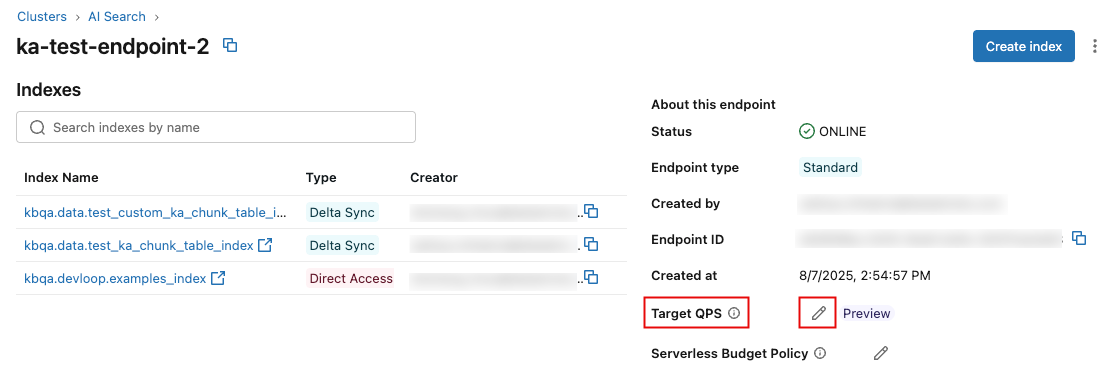Image resolution: width=1108 pixels, height=380 pixels.
Task: Click the Preview badge near Target QPS
Action: tap(866, 314)
